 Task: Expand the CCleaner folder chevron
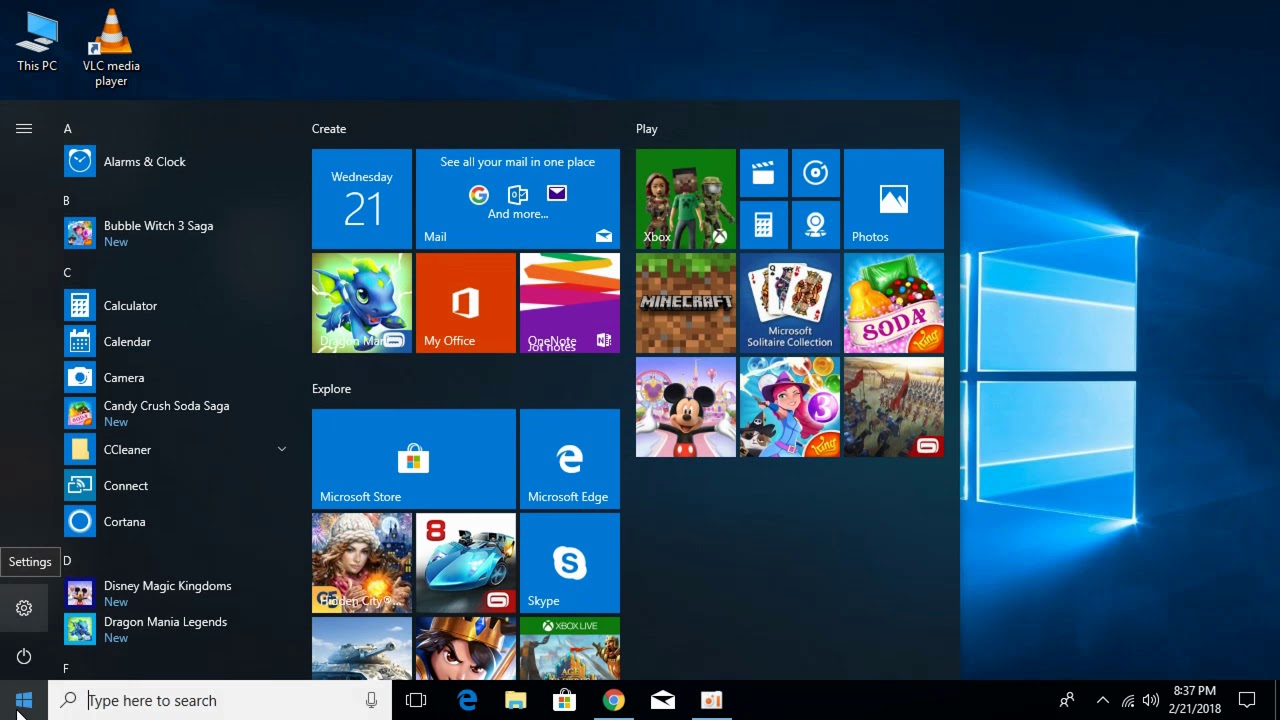tap(282, 450)
